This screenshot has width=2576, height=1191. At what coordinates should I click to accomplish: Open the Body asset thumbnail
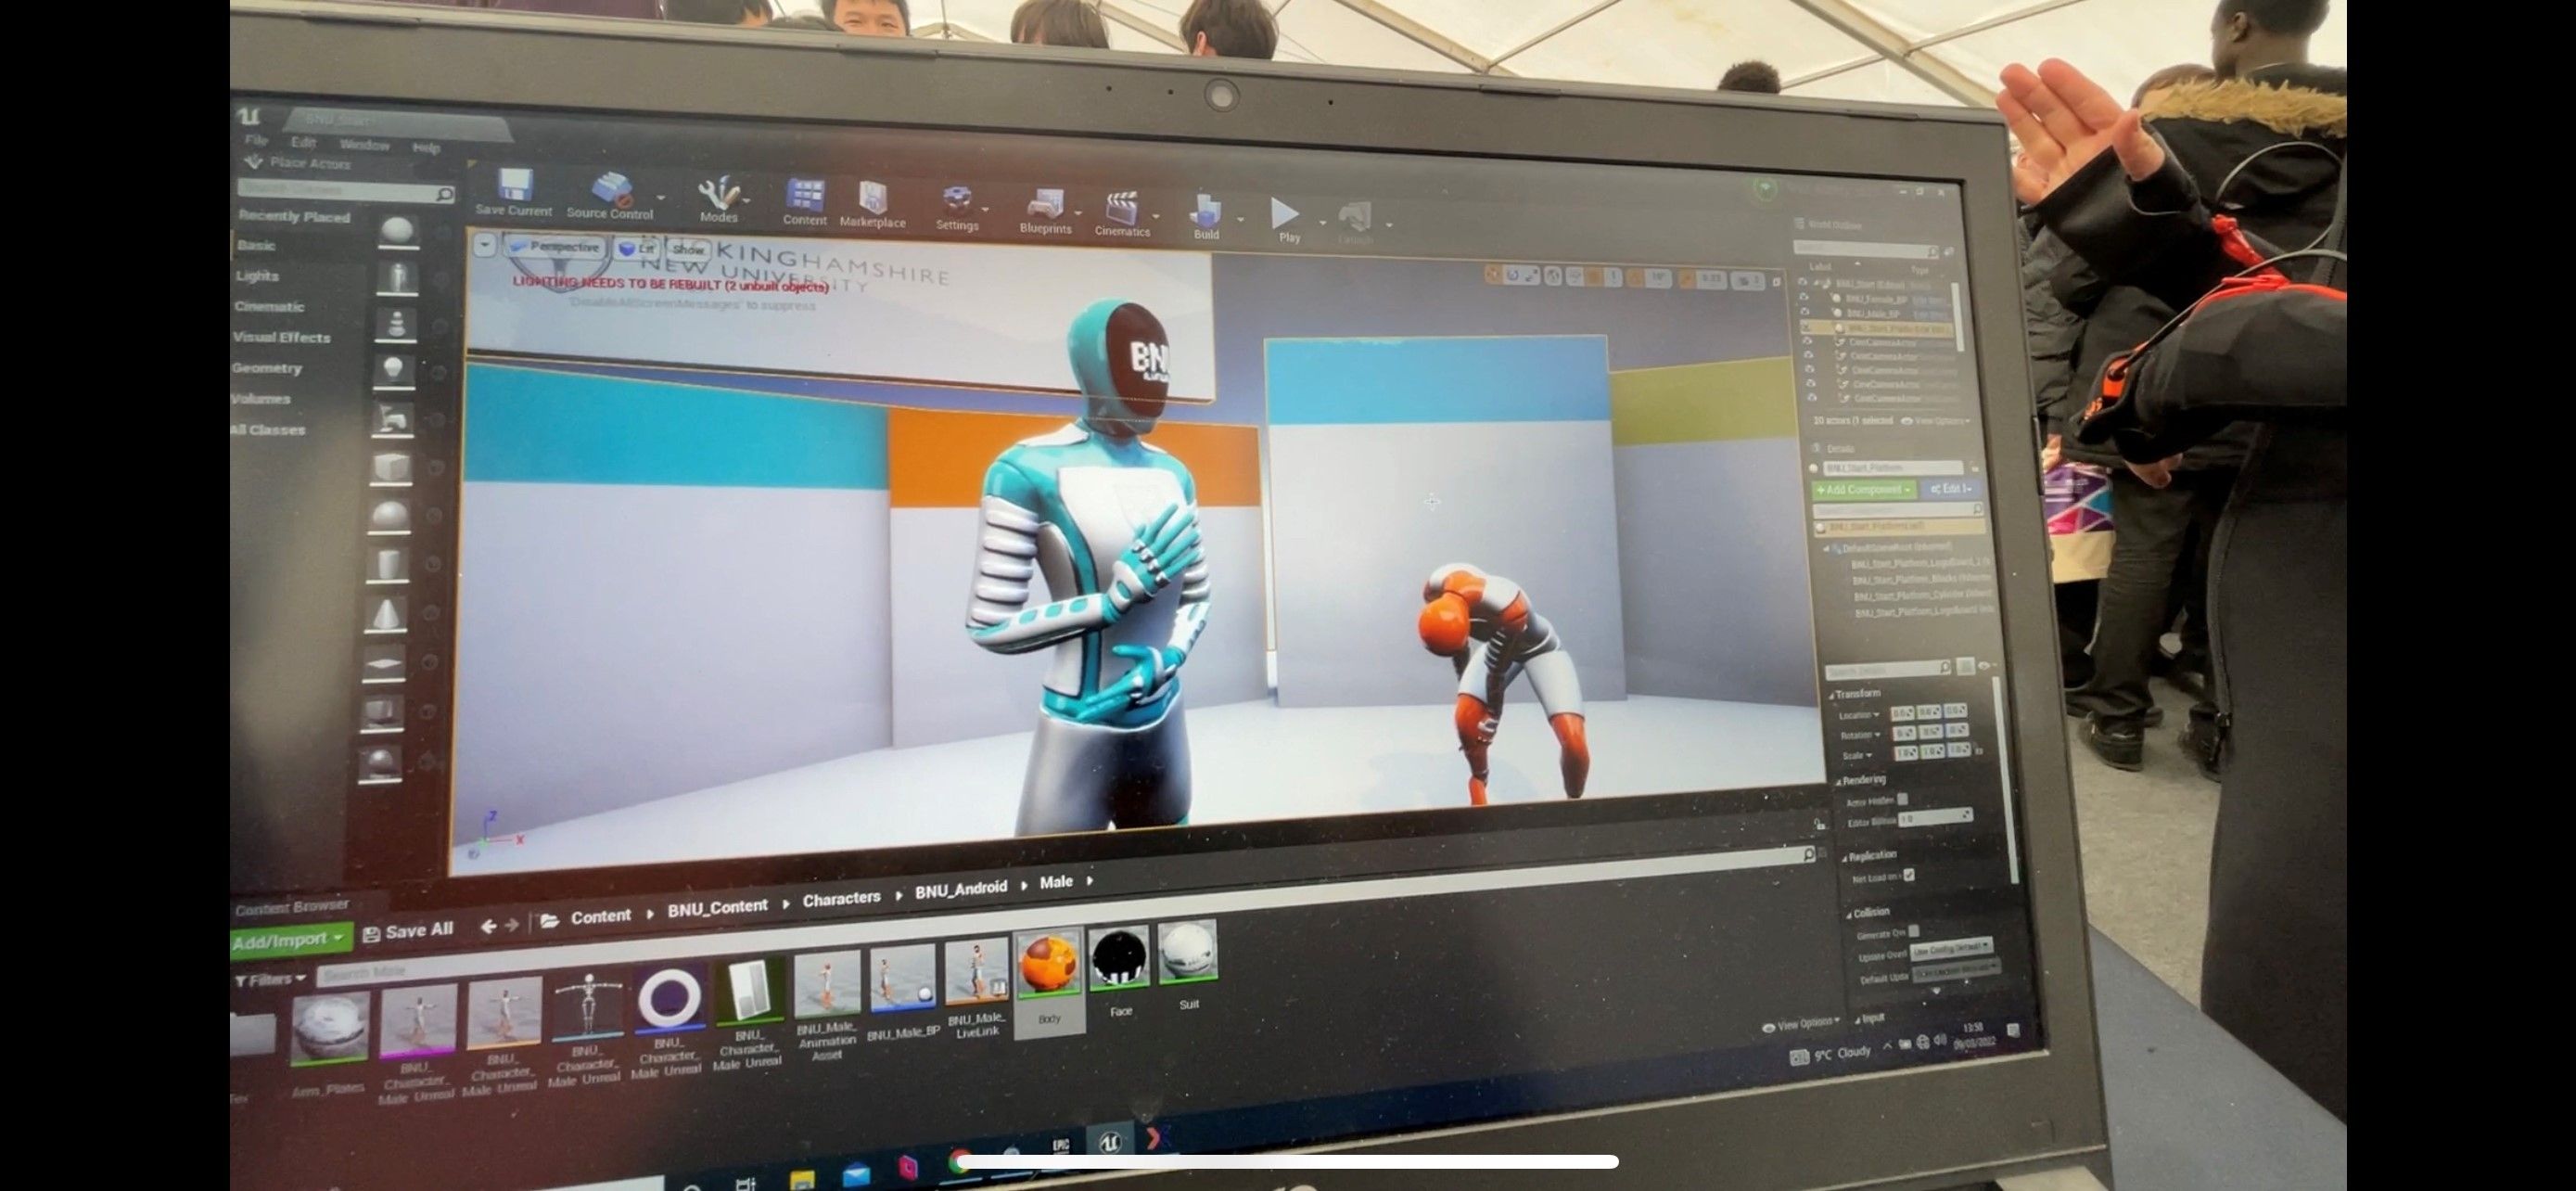[1047, 963]
